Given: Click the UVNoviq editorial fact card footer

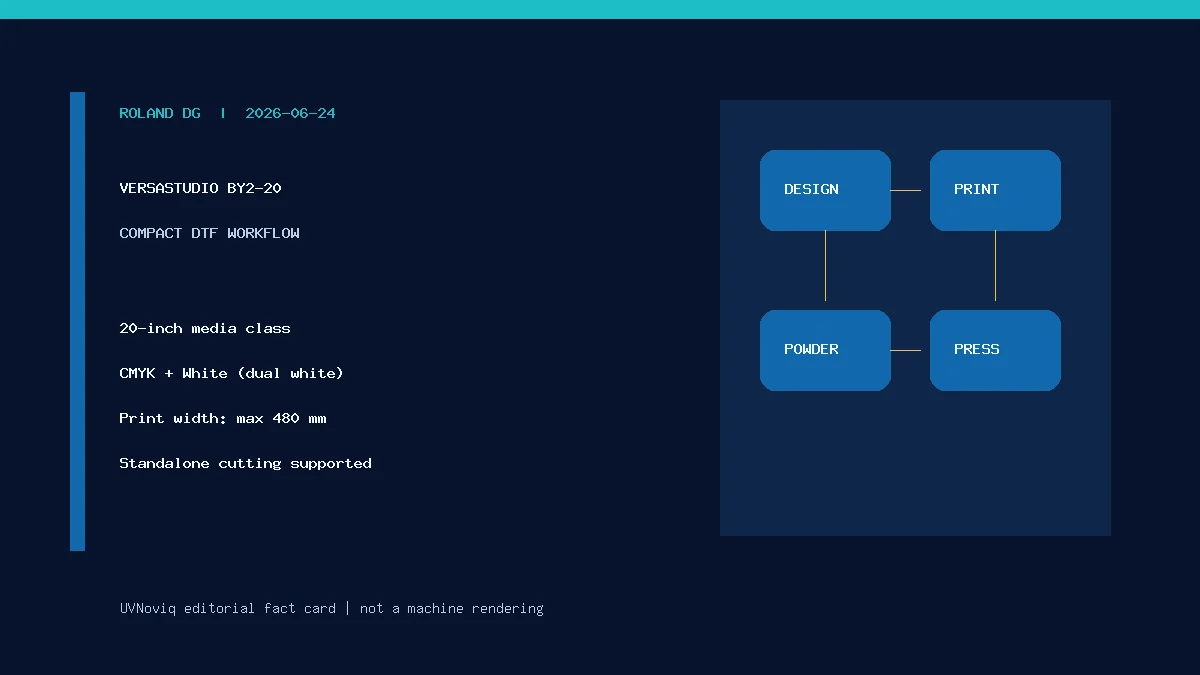Looking at the screenshot, I should [x=331, y=608].
